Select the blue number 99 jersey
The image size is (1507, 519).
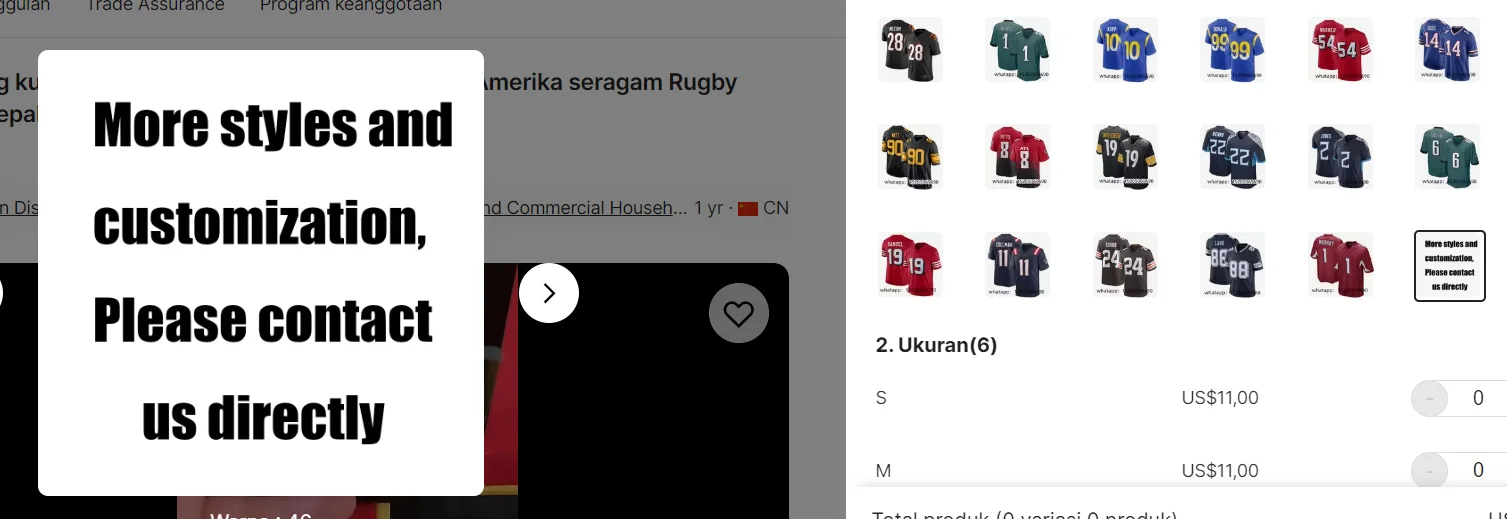click(x=1232, y=49)
